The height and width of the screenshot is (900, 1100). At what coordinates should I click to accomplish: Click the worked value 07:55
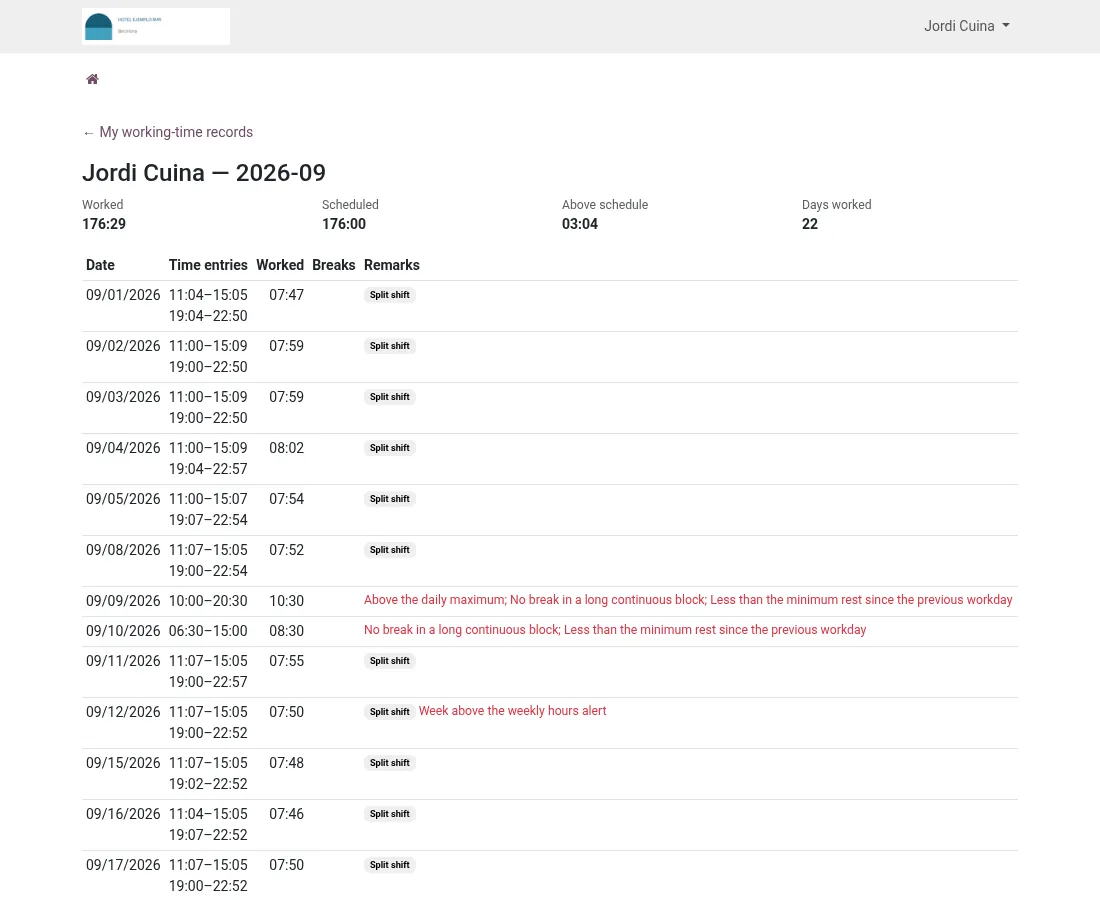pos(287,661)
